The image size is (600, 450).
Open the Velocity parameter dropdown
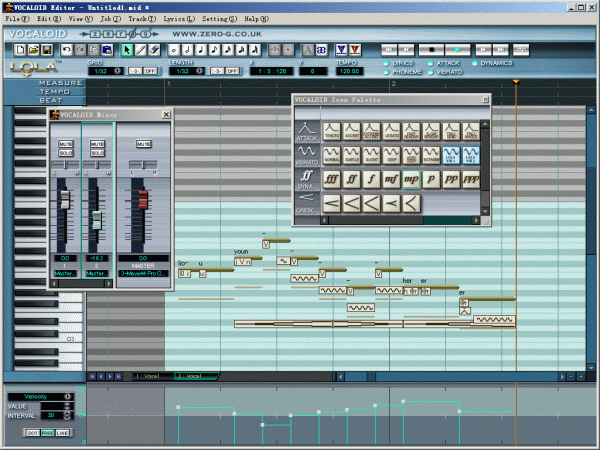(68, 396)
